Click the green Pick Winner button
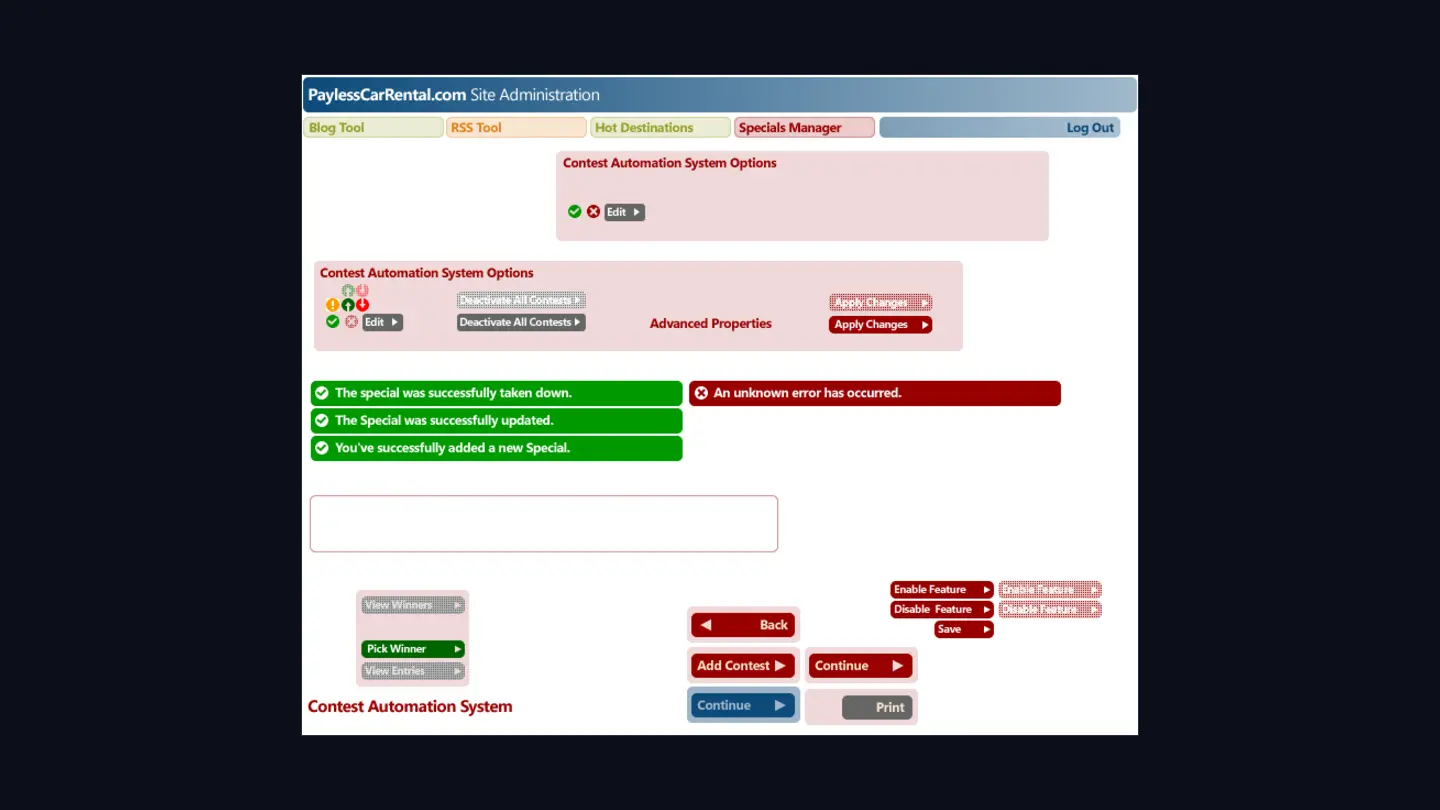Screen dimensions: 1440x810 tap(413, 649)
